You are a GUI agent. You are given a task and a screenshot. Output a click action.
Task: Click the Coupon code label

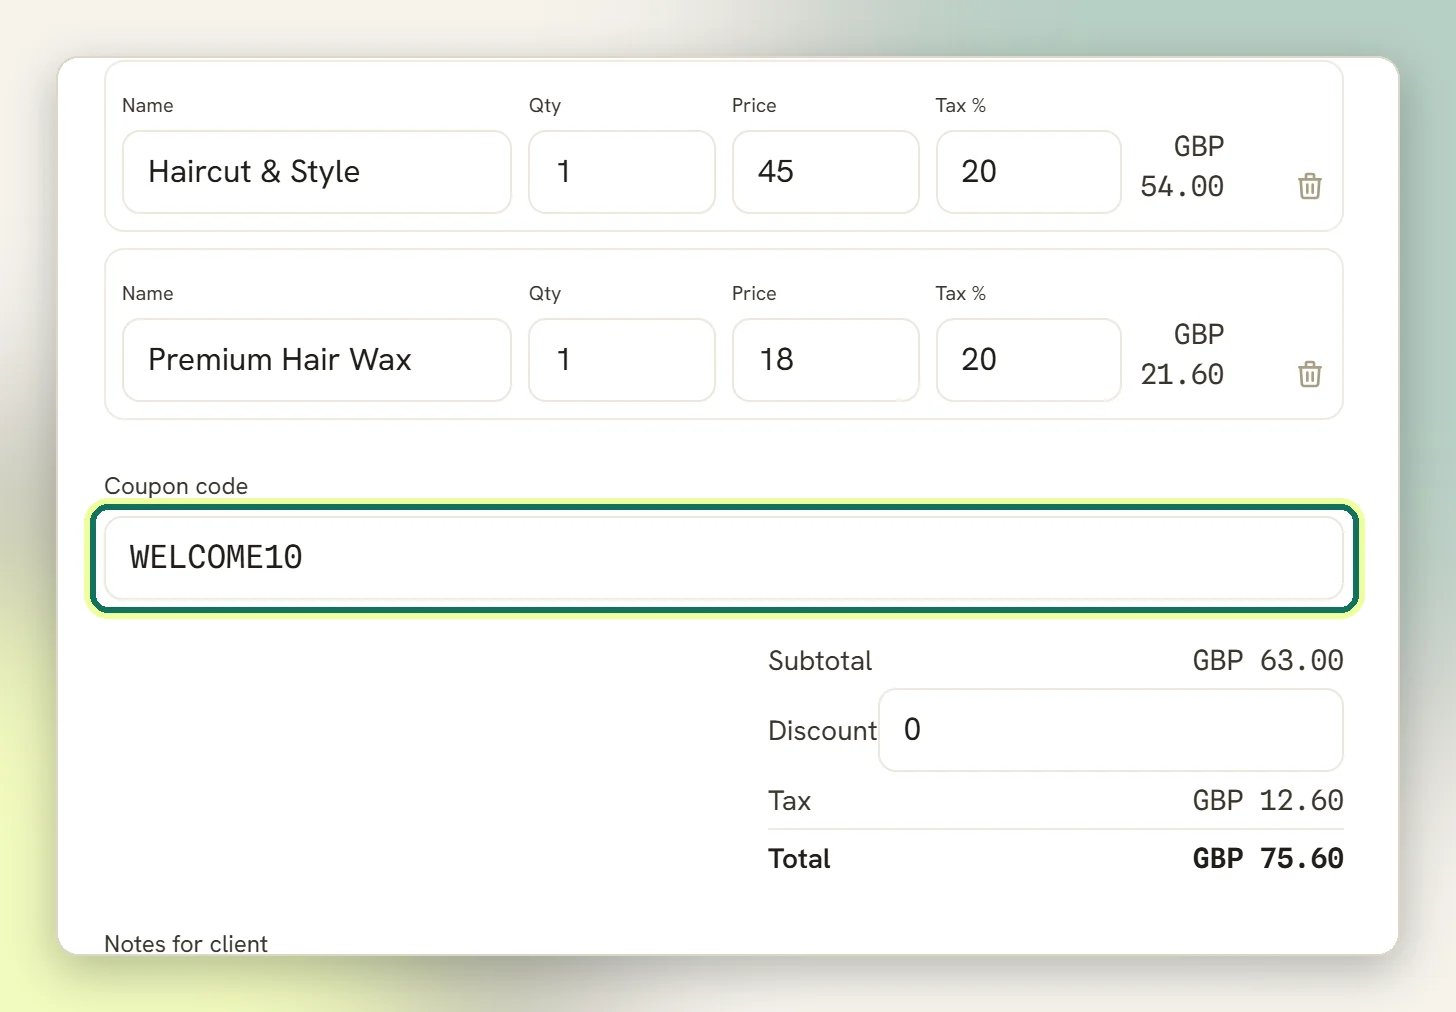[x=176, y=486]
